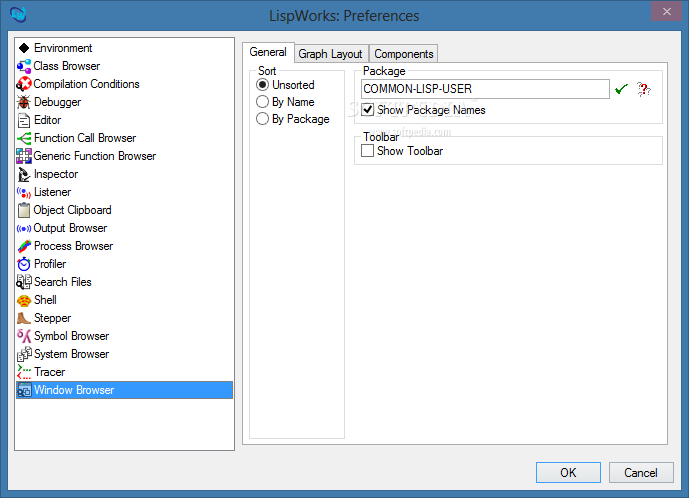Click the Shell icon
The height and width of the screenshot is (498, 689).
(24, 300)
